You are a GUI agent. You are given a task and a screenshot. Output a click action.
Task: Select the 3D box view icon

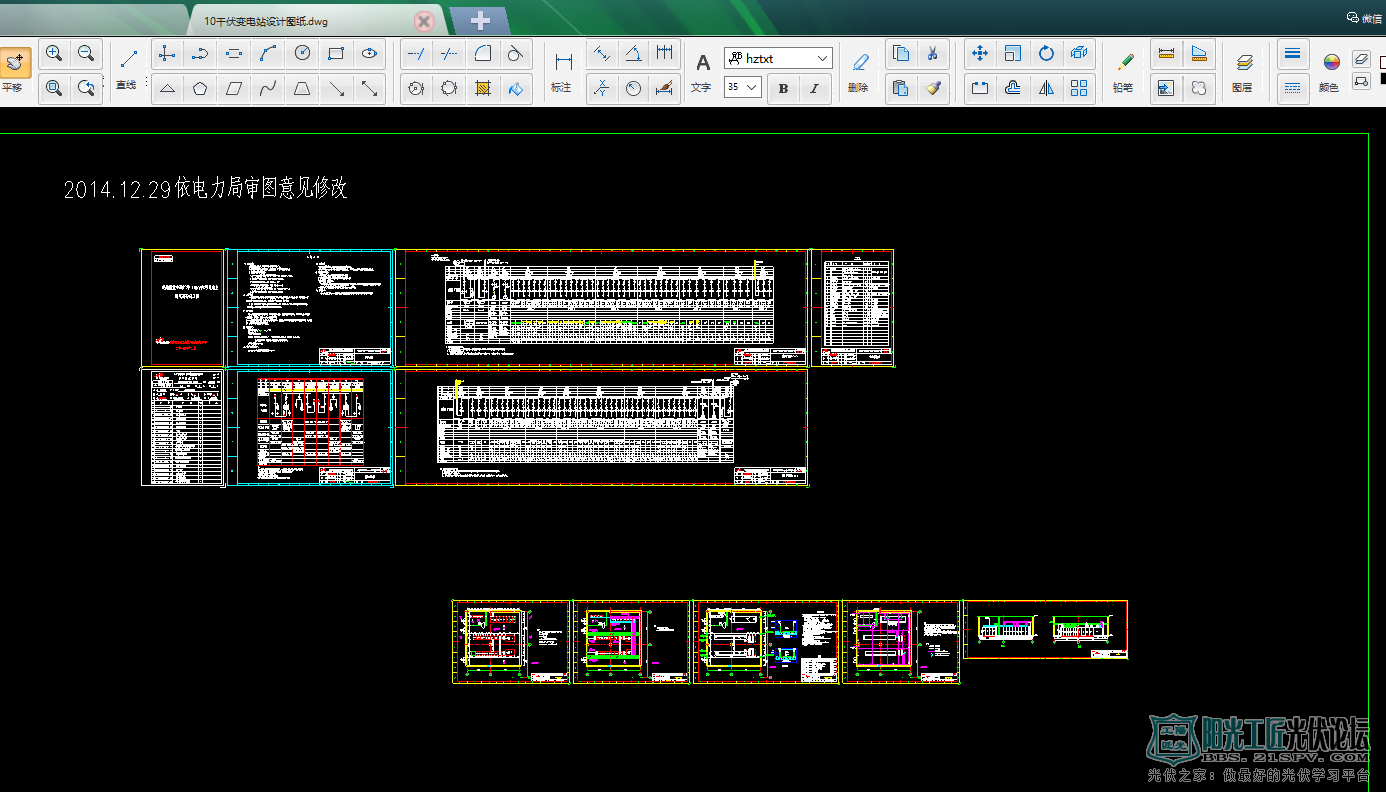click(1079, 54)
